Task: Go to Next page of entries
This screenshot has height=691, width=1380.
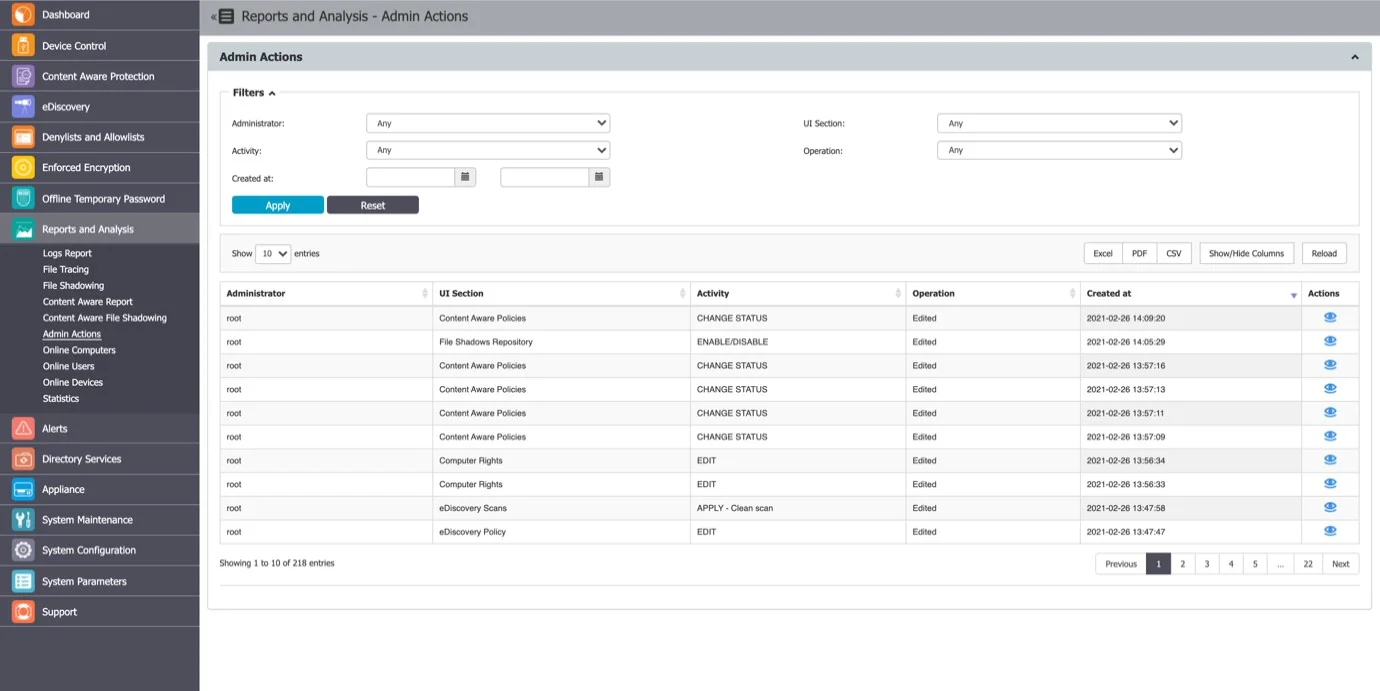Action: click(1340, 564)
